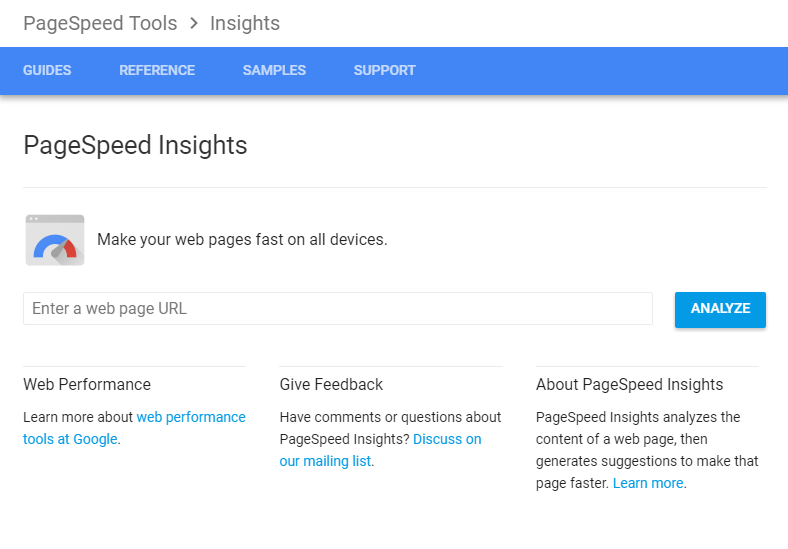
Task: Click the PageSpeed speedometer gauge icon
Action: [55, 240]
